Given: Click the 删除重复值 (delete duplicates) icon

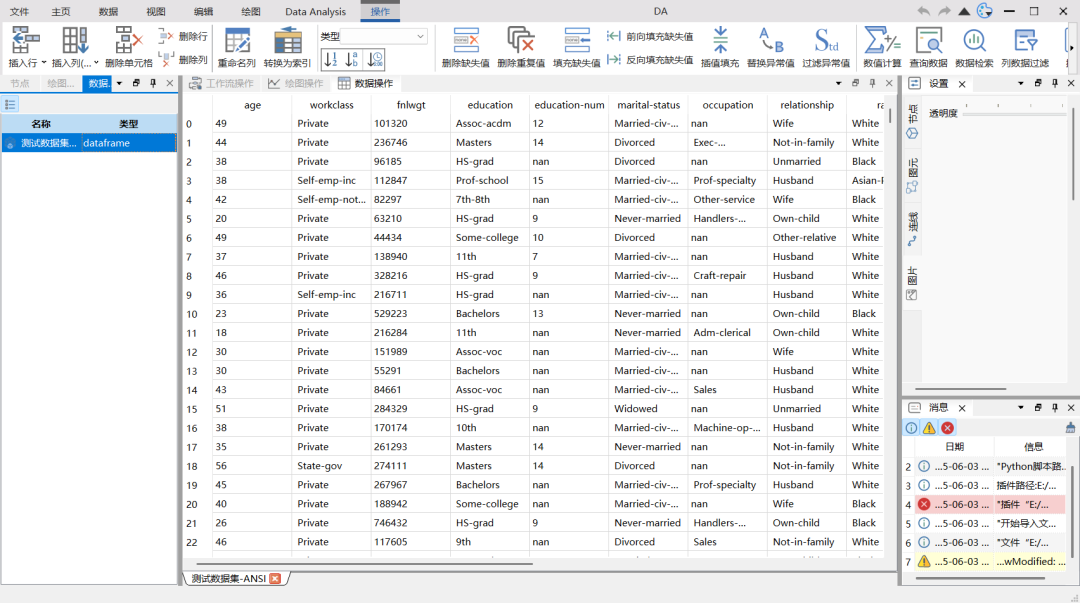Looking at the screenshot, I should pyautogui.click(x=521, y=41).
